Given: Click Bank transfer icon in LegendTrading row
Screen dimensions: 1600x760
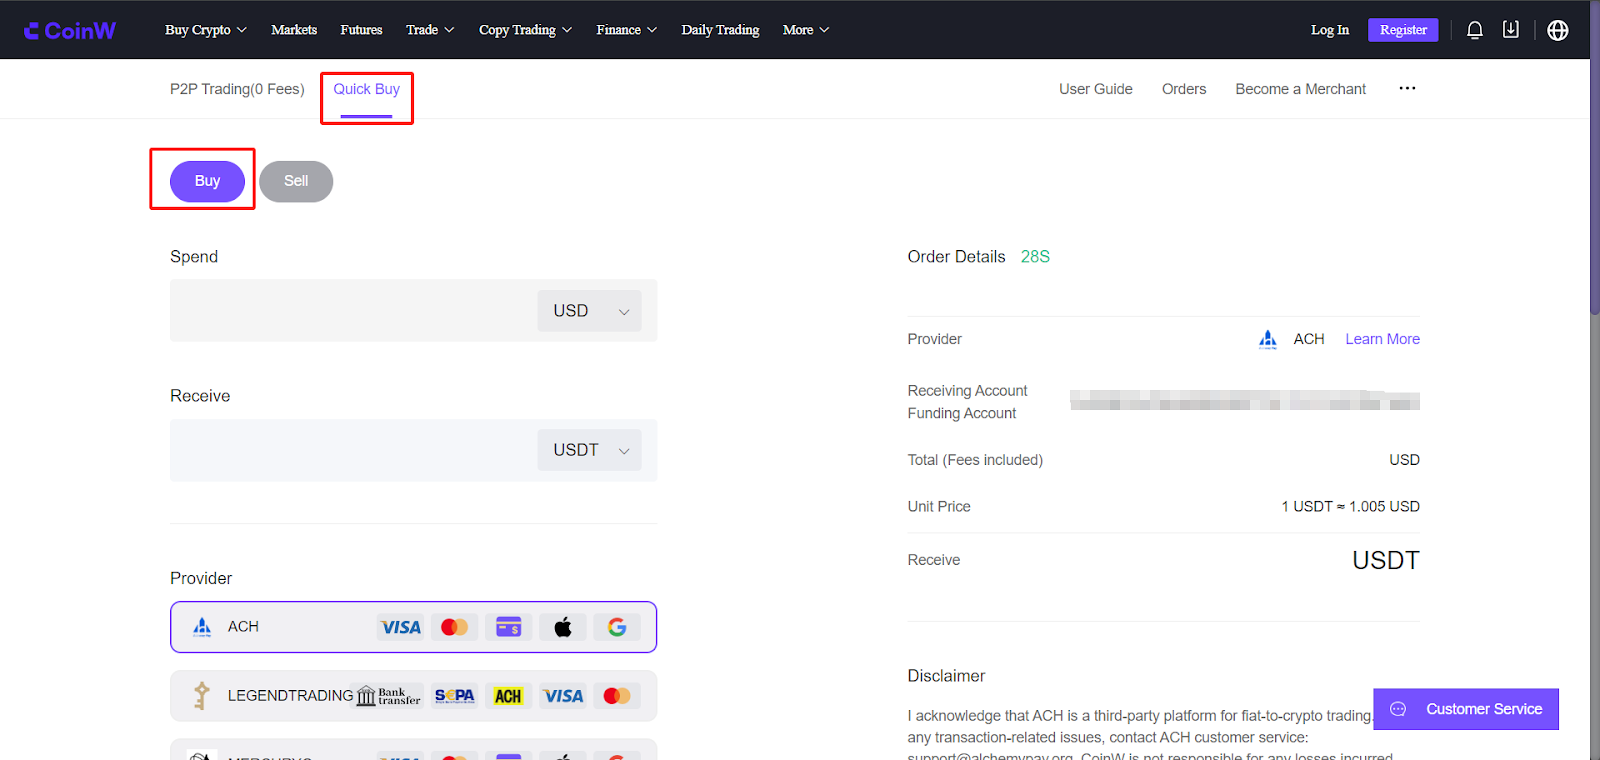Looking at the screenshot, I should click(390, 696).
